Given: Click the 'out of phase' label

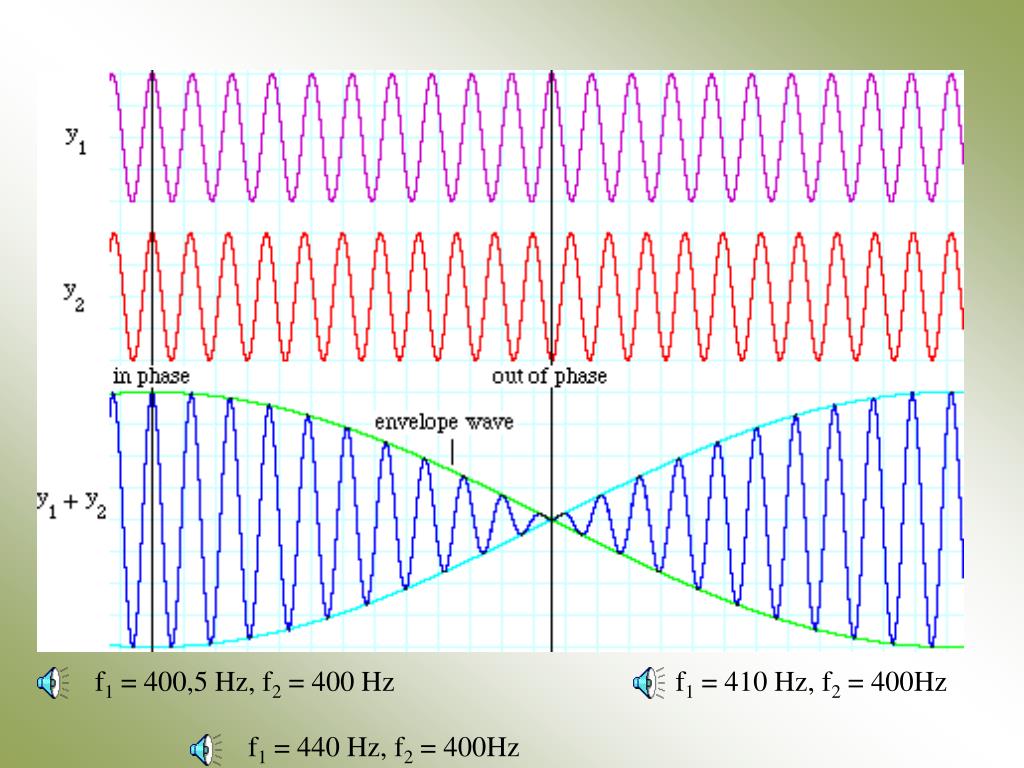Looking at the screenshot, I should coord(549,376).
